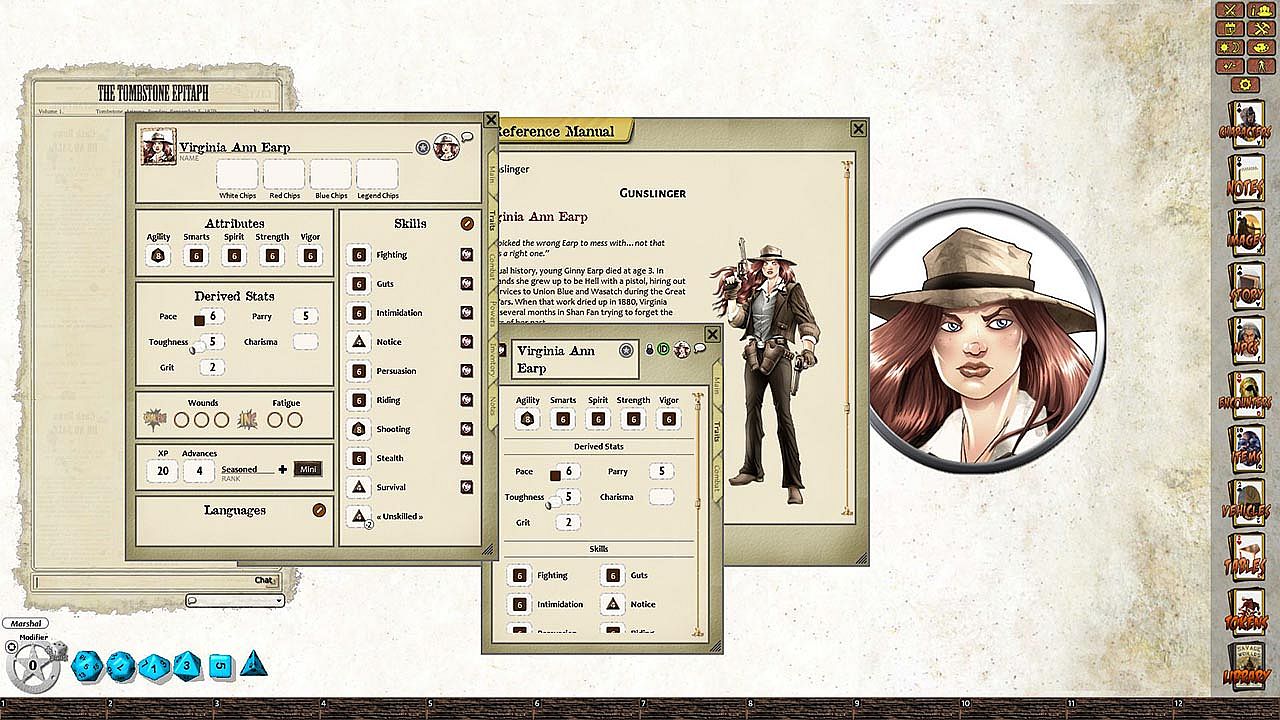Image resolution: width=1280 pixels, height=720 pixels.
Task: Click the Notice d4 skill die
Action: tap(358, 342)
